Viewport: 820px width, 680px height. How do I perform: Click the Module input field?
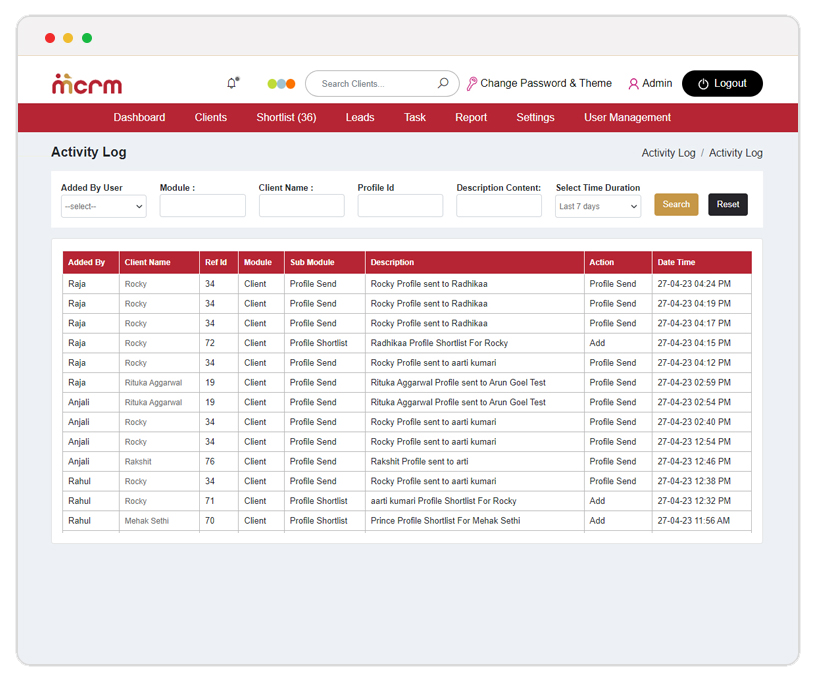(x=202, y=206)
